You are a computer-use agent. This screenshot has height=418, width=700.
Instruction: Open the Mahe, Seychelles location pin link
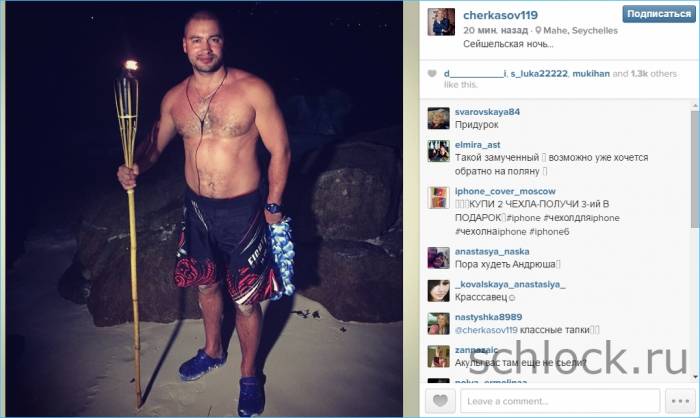pos(576,30)
